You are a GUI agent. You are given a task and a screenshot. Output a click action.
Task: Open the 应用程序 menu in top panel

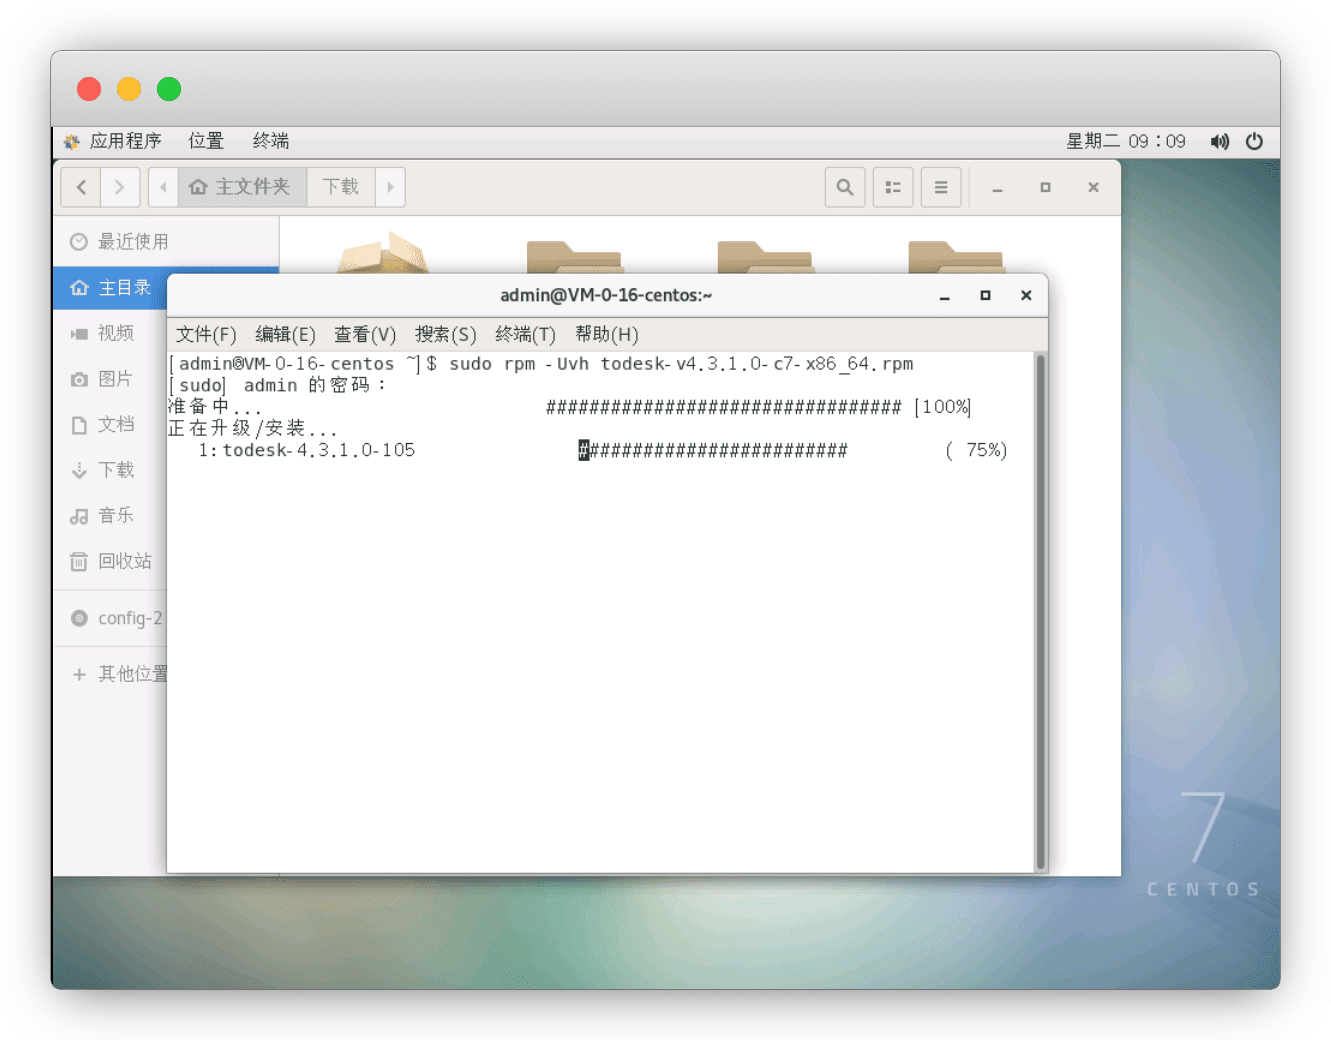coord(125,141)
